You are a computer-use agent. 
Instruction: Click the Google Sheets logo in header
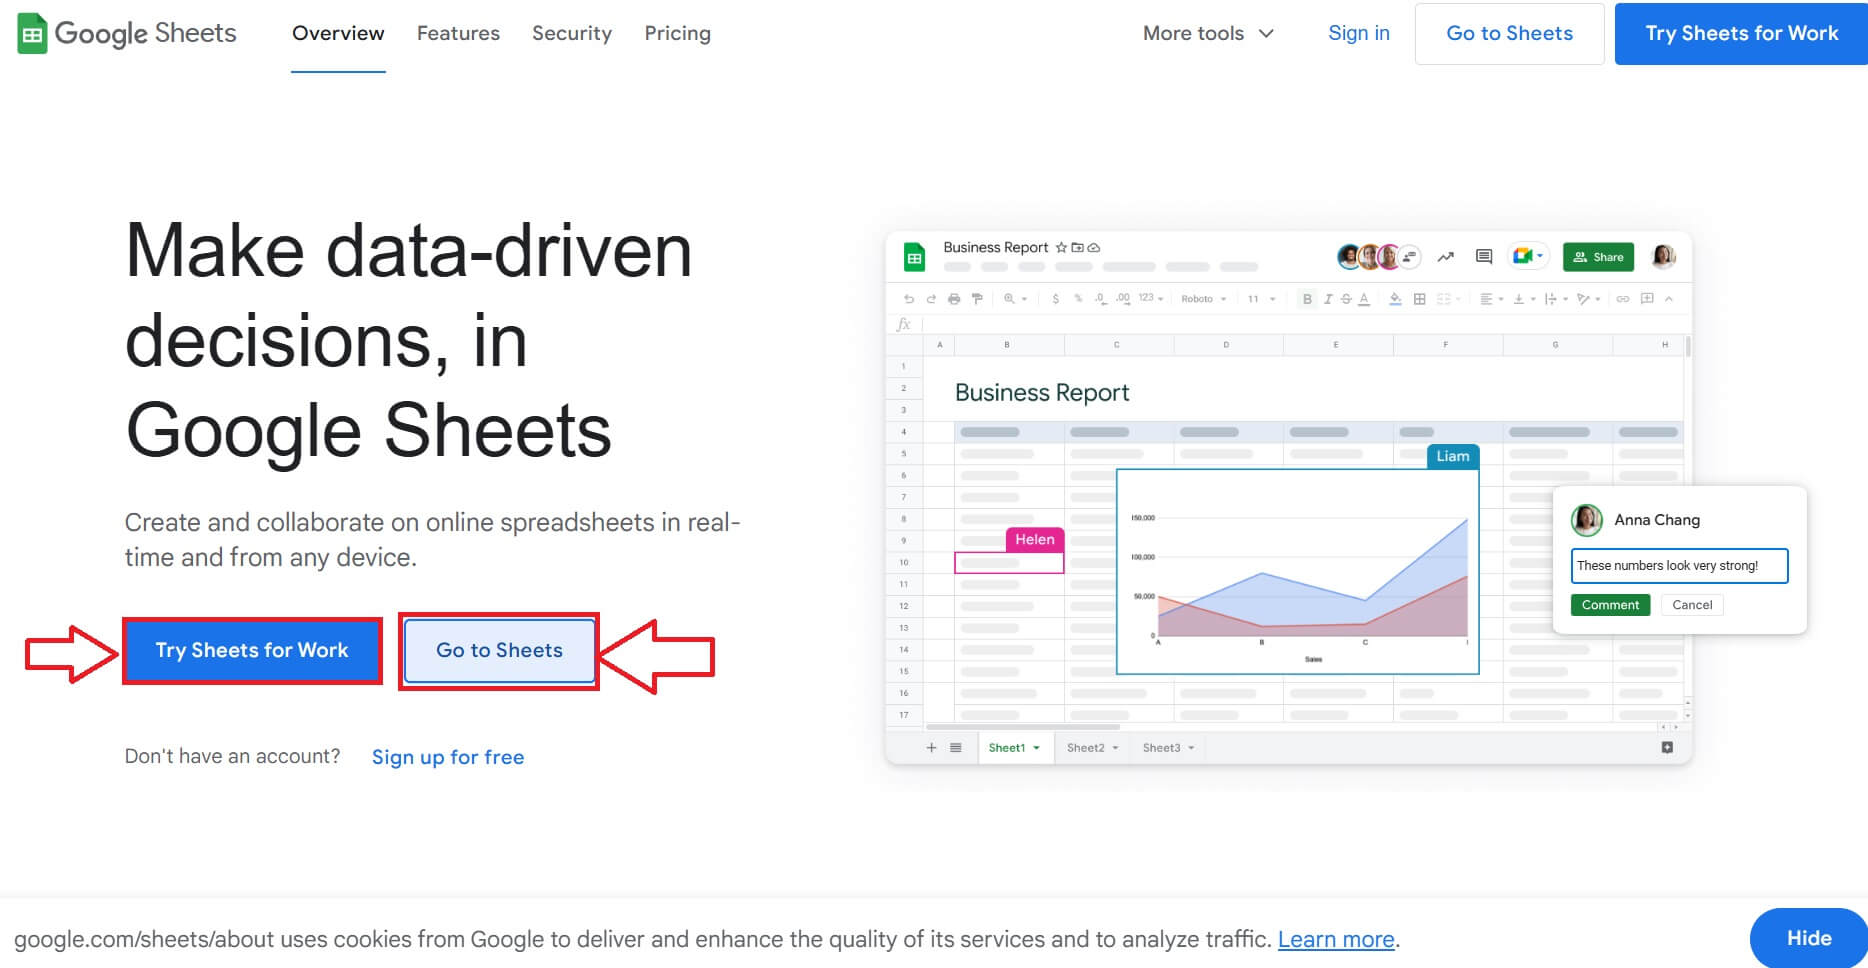(x=127, y=33)
